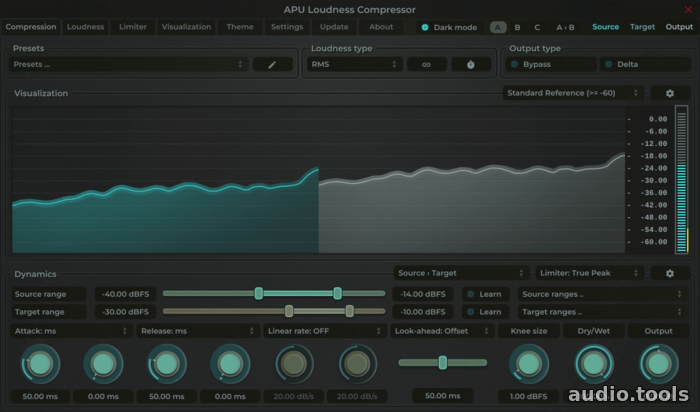Open Visualization gear settings
700x412 pixels.
(x=670, y=93)
